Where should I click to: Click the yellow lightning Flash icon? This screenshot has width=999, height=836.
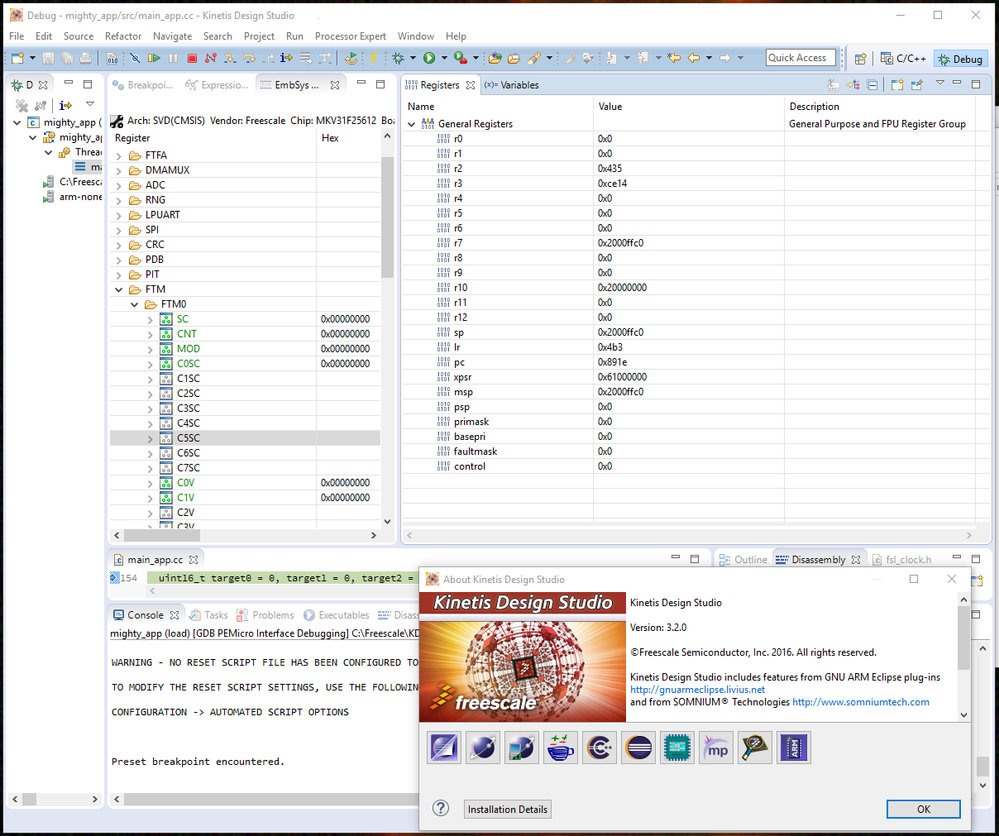373,58
